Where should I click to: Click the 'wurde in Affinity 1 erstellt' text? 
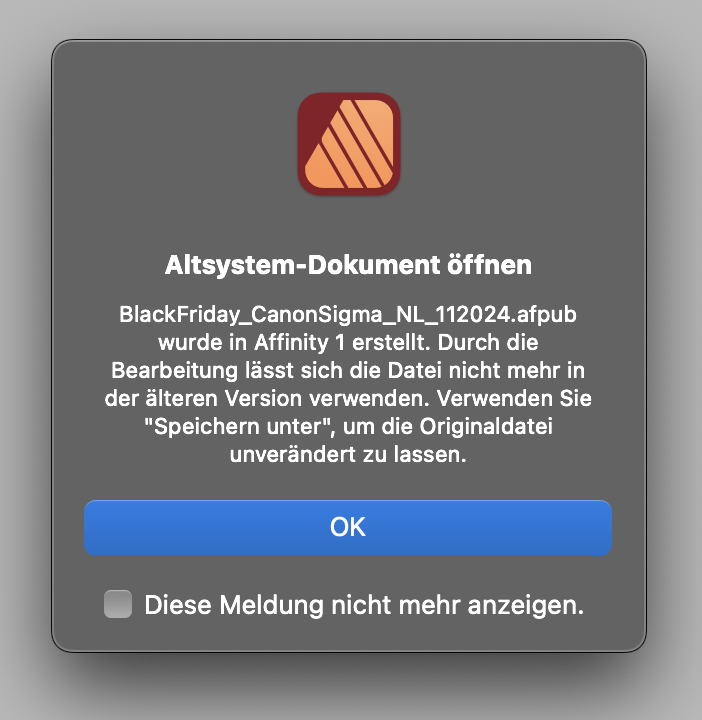[x=294, y=343]
